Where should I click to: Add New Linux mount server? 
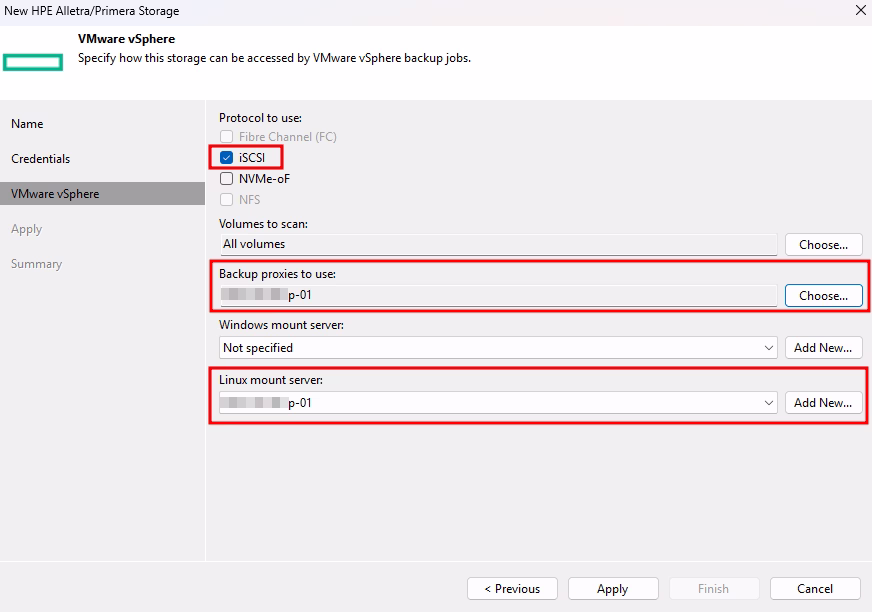(x=822, y=403)
